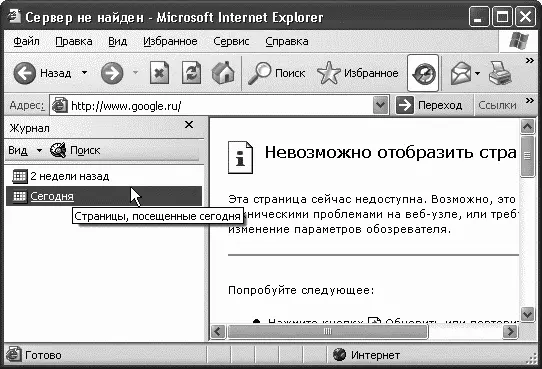The width and height of the screenshot is (542, 369).
Task: Click the Mail envelope icon
Action: (461, 73)
